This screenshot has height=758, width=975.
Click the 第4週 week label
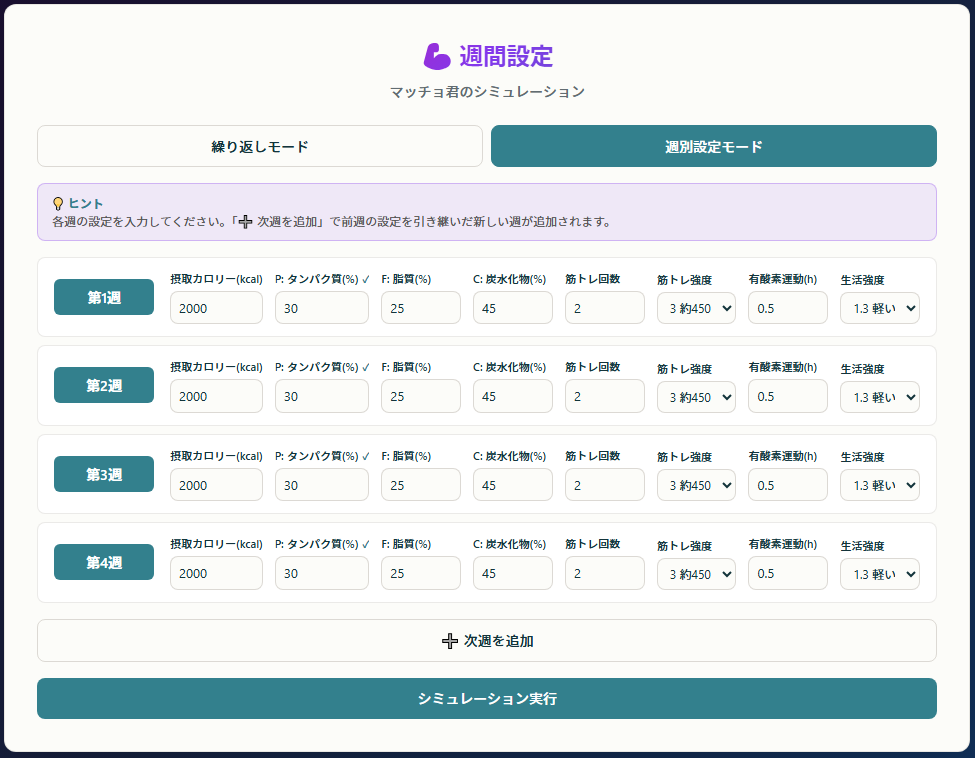tap(104, 562)
